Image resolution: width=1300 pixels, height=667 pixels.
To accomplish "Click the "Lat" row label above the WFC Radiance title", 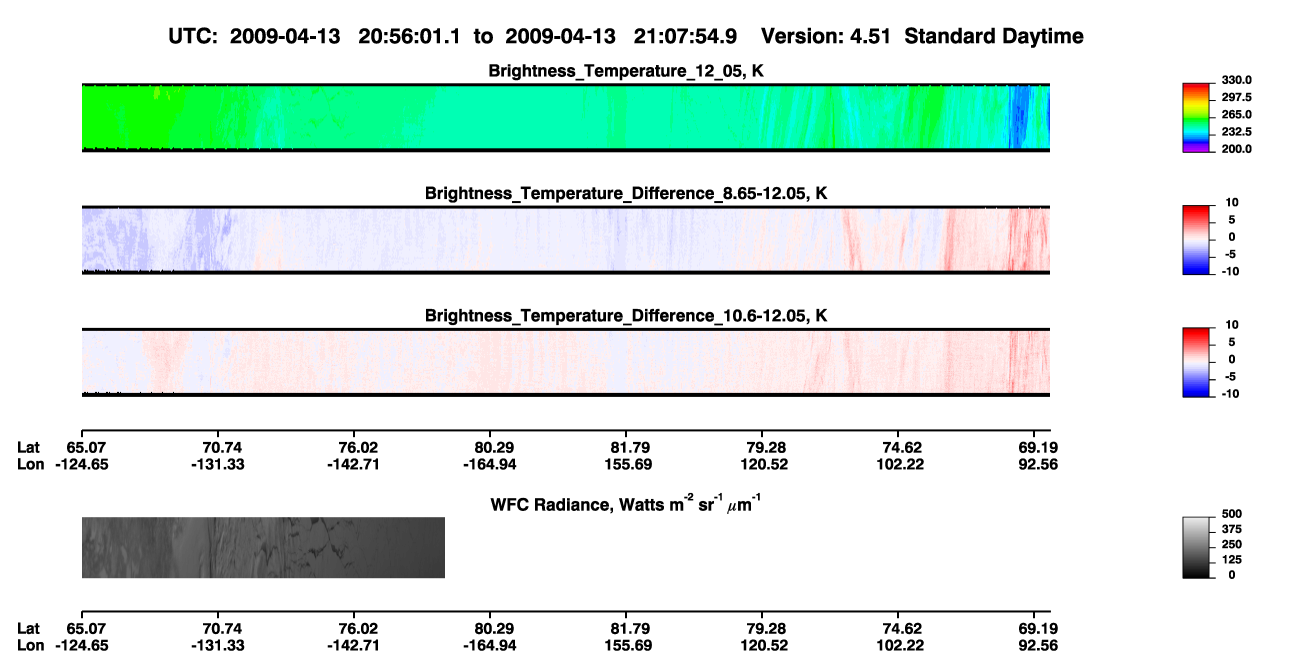I will (x=29, y=447).
